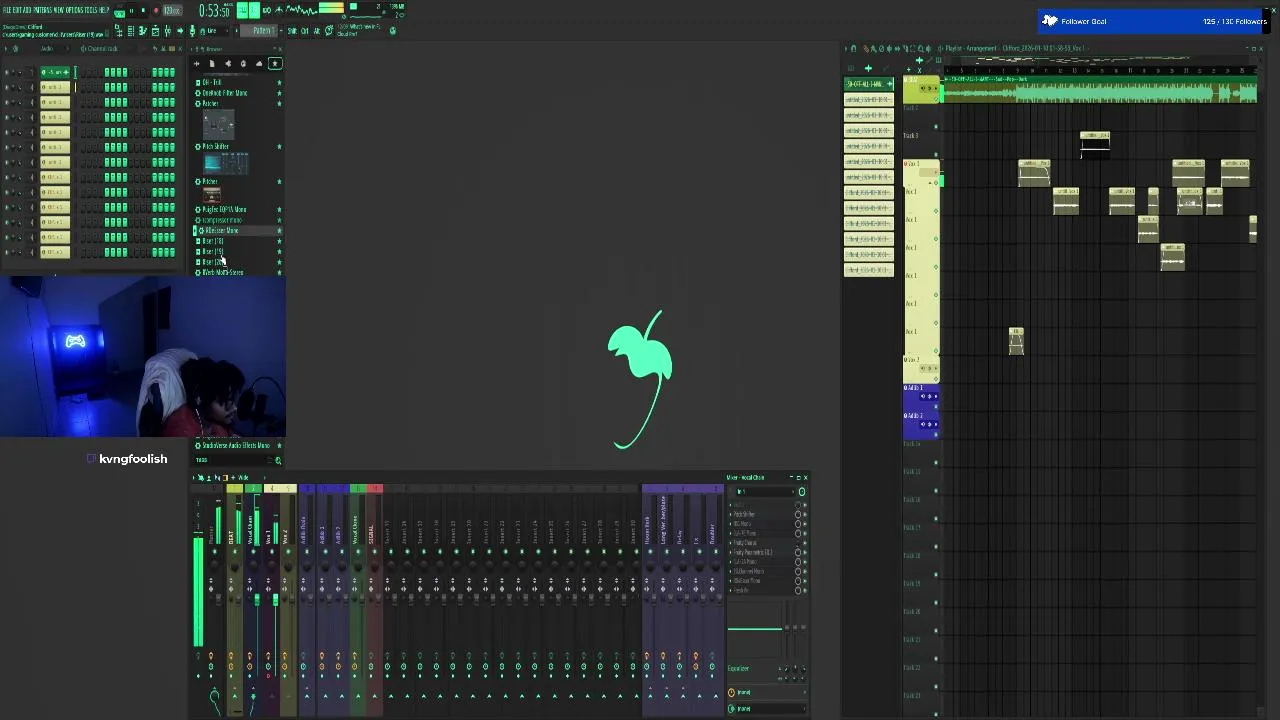Click the microphone recording icon in toolbar
Screen dimensions: 1280x720
coord(192,31)
